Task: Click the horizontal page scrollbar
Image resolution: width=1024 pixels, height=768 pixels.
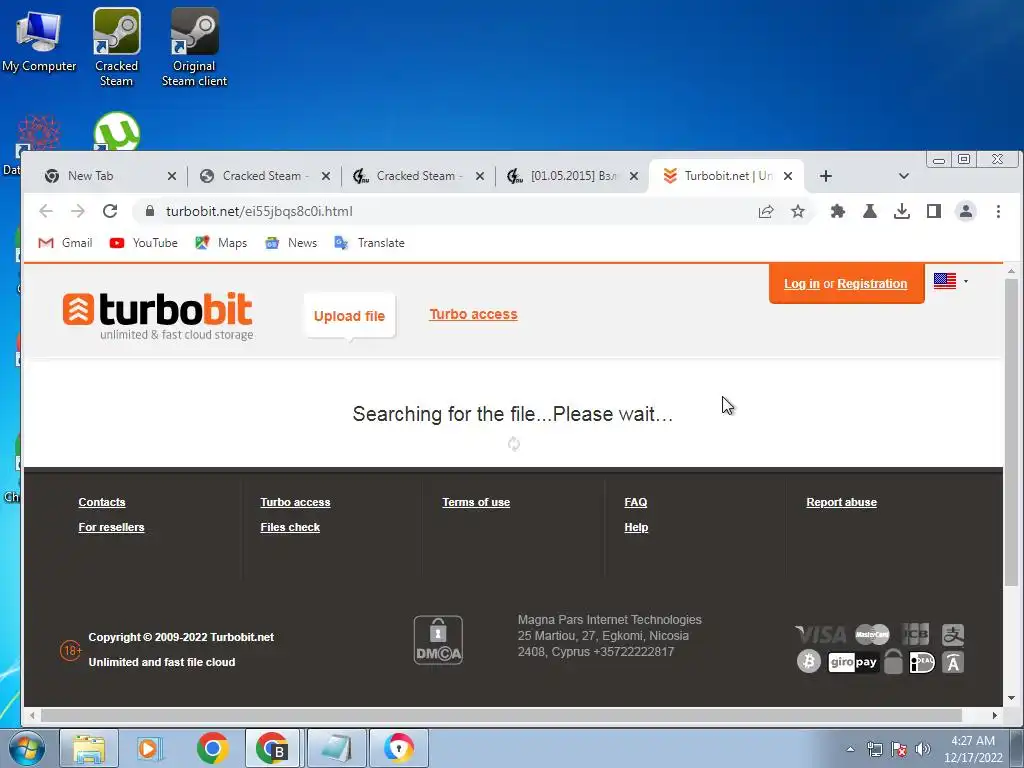Action: click(x=501, y=716)
